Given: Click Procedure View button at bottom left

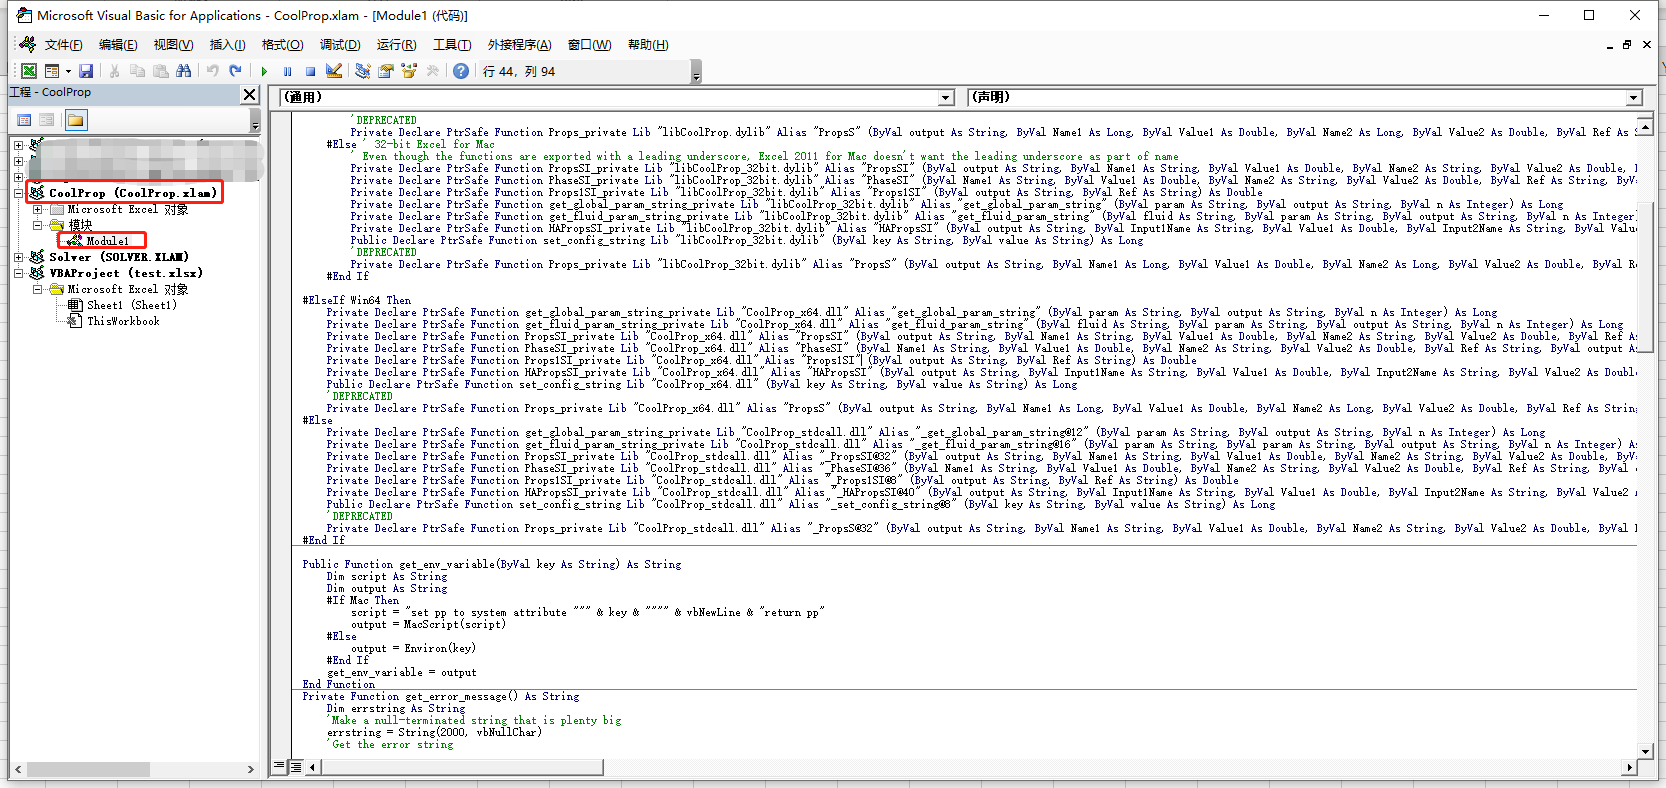Looking at the screenshot, I should point(279,767).
